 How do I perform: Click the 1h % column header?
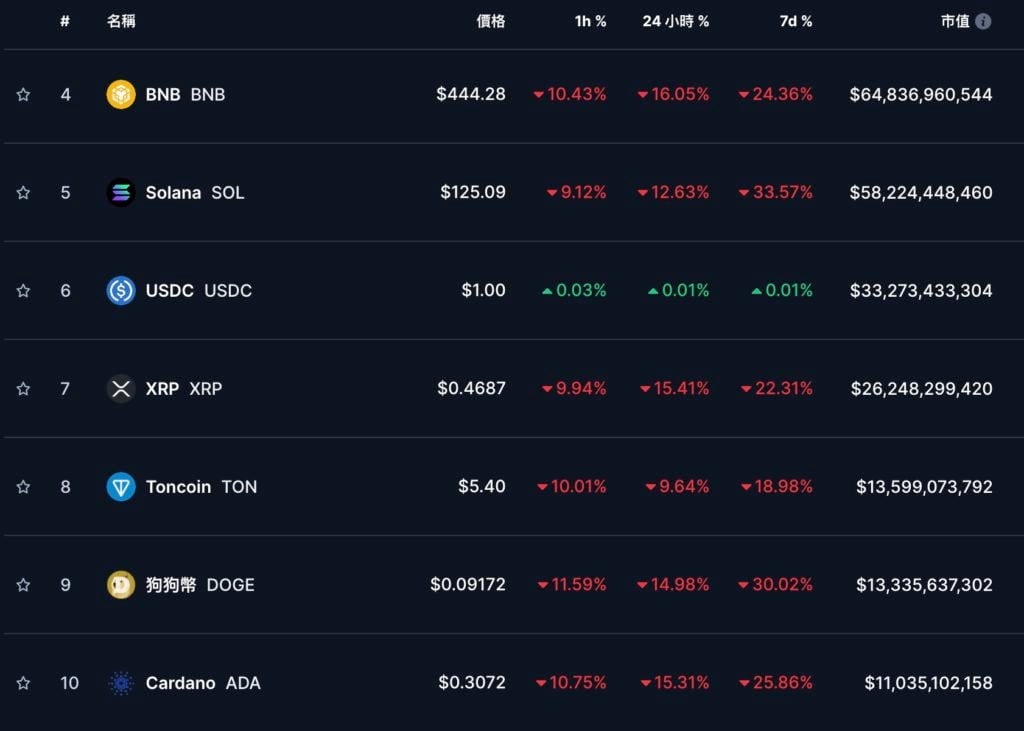pyautogui.click(x=590, y=21)
